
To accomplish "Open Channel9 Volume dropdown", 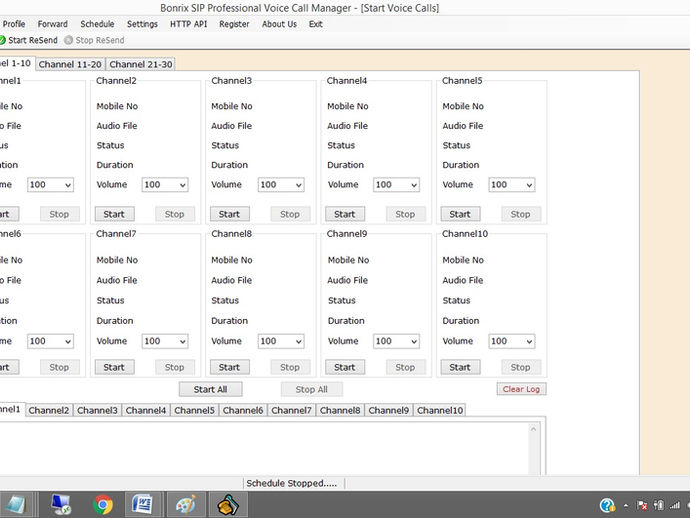I will 396,341.
